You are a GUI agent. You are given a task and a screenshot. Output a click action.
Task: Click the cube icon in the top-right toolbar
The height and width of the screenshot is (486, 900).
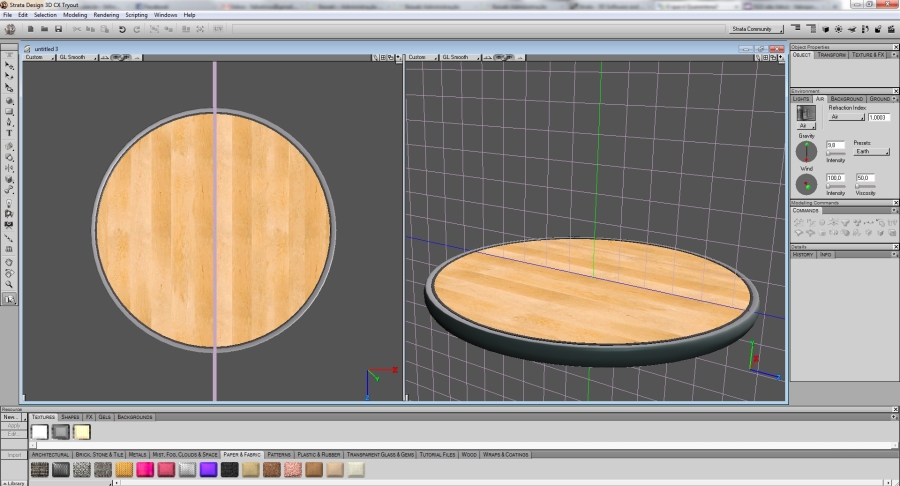825,29
